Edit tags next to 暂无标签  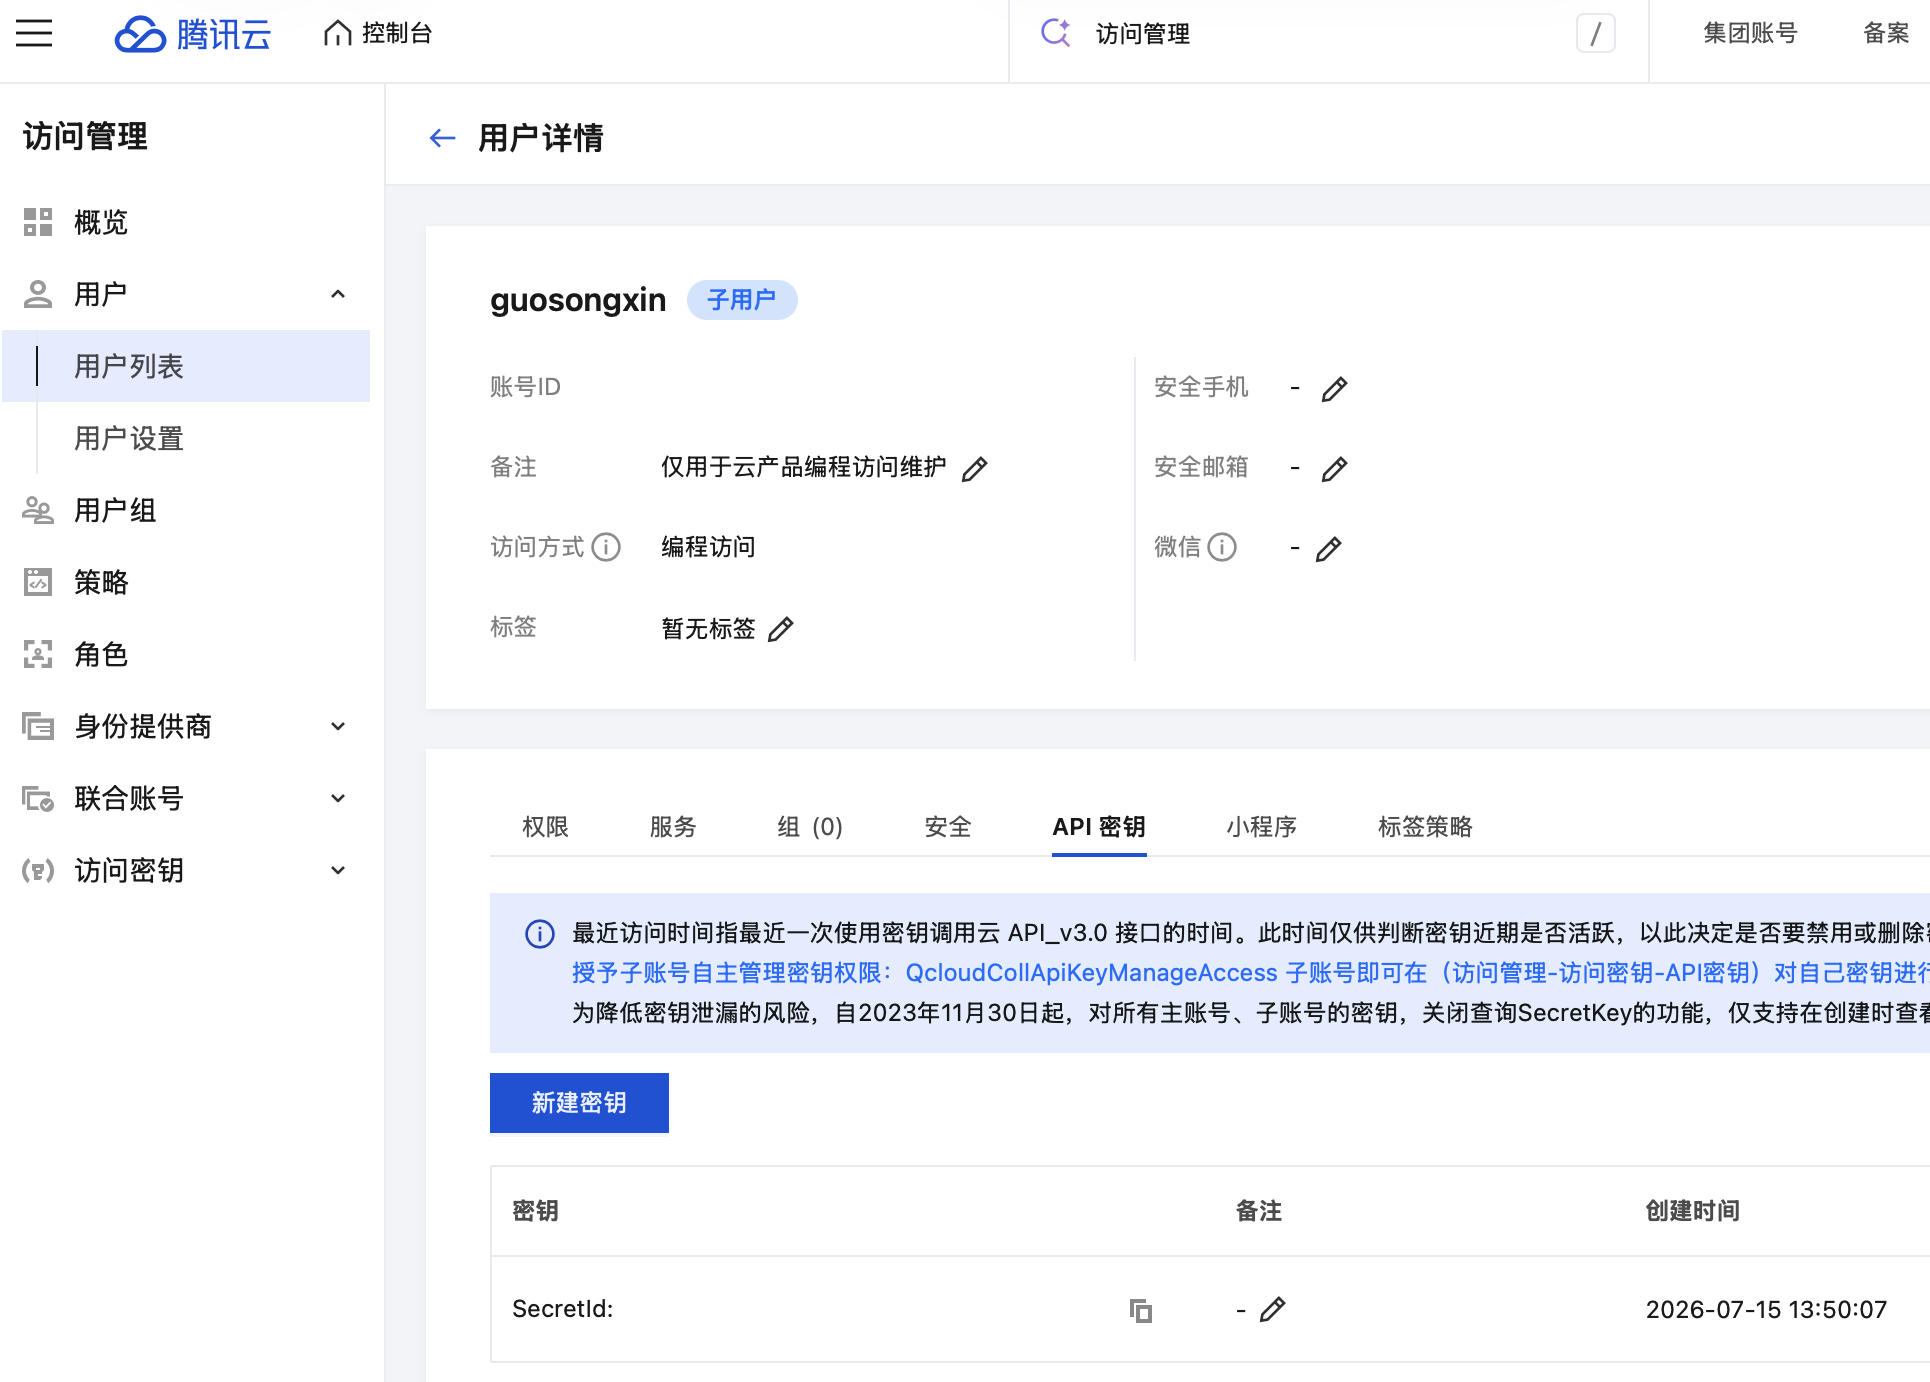[x=781, y=628]
